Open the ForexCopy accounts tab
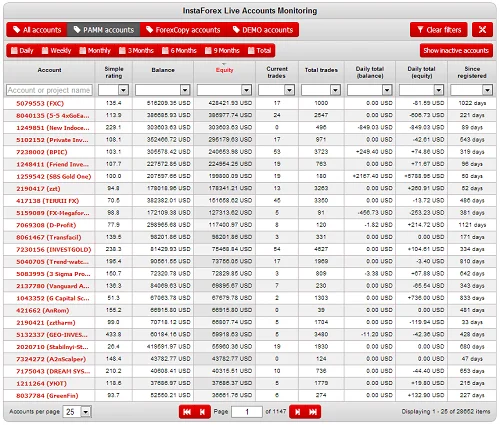Image resolution: width=500 pixels, height=425 pixels. pos(183,30)
